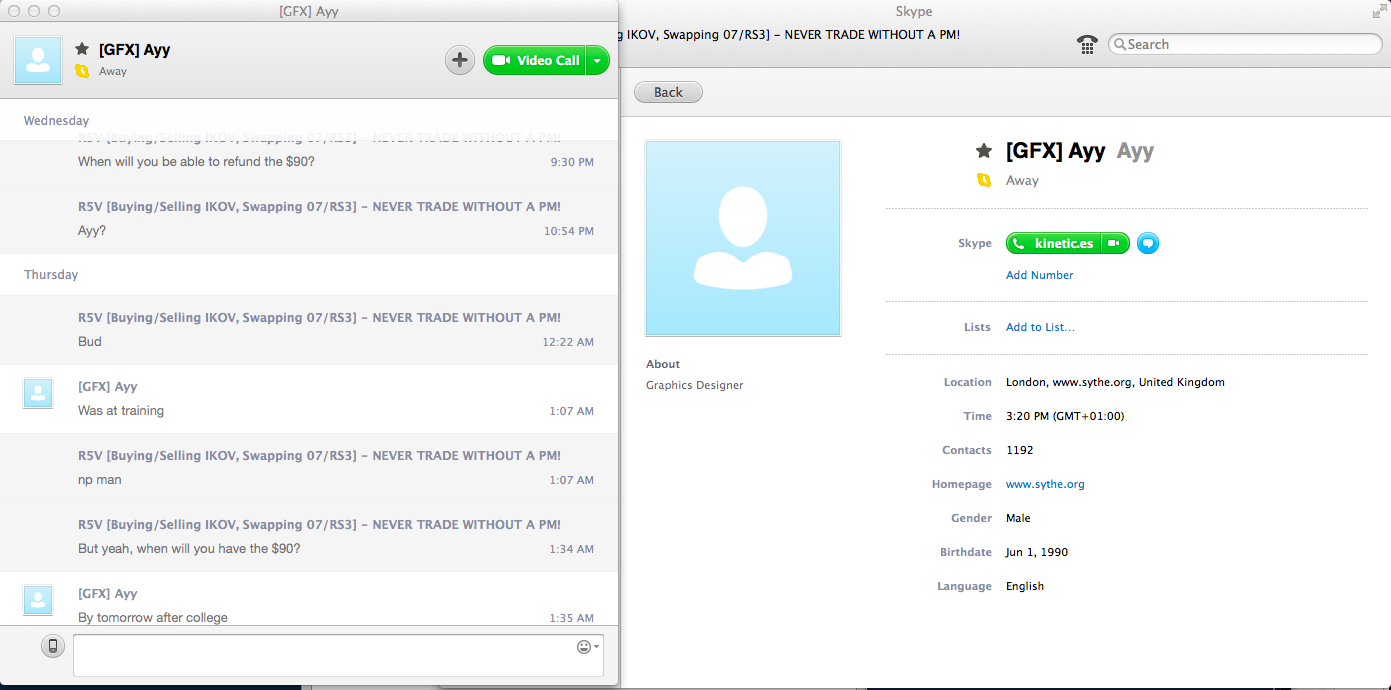Click the Gender value 'Male'
Image resolution: width=1391 pixels, height=690 pixels.
[1018, 518]
